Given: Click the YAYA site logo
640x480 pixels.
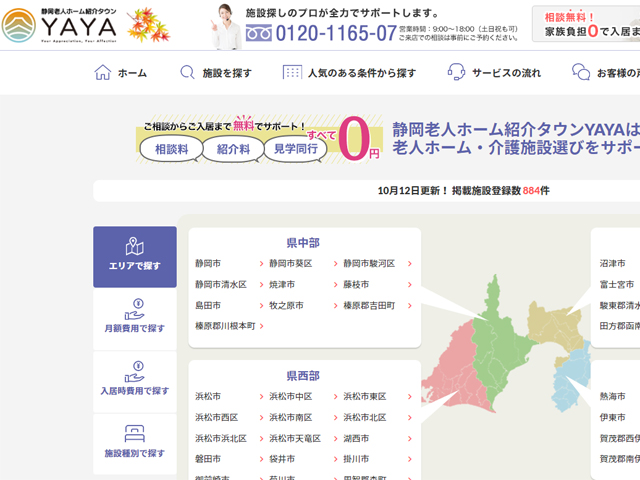Looking at the screenshot, I should pyautogui.click(x=74, y=25).
